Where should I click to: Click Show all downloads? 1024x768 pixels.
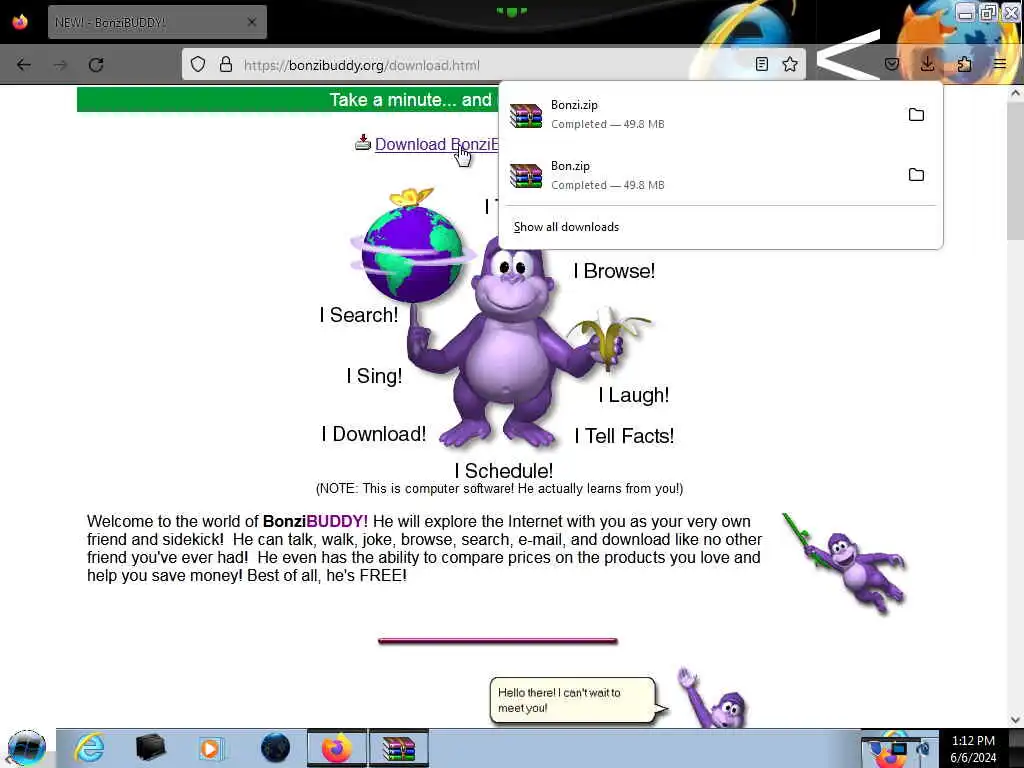pyautogui.click(x=566, y=227)
